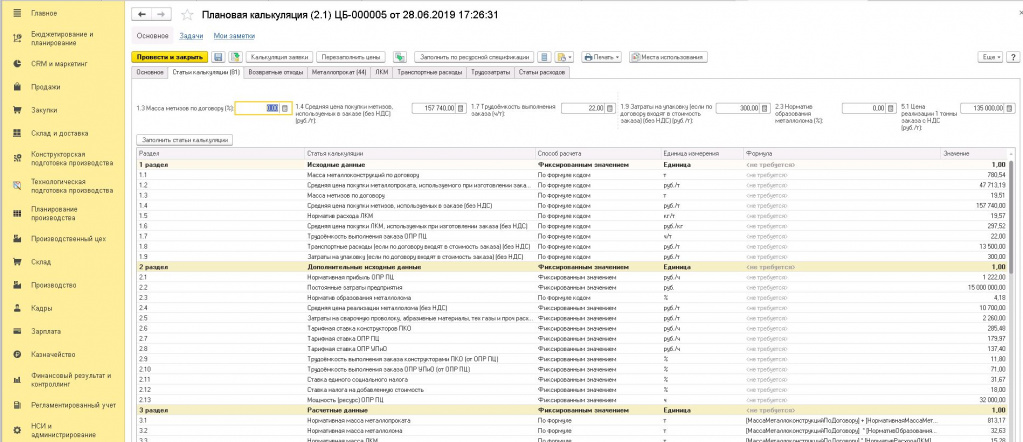1023x442 pixels.
Task: Open Конструкторская подготовка производства section
Action: 63,159
